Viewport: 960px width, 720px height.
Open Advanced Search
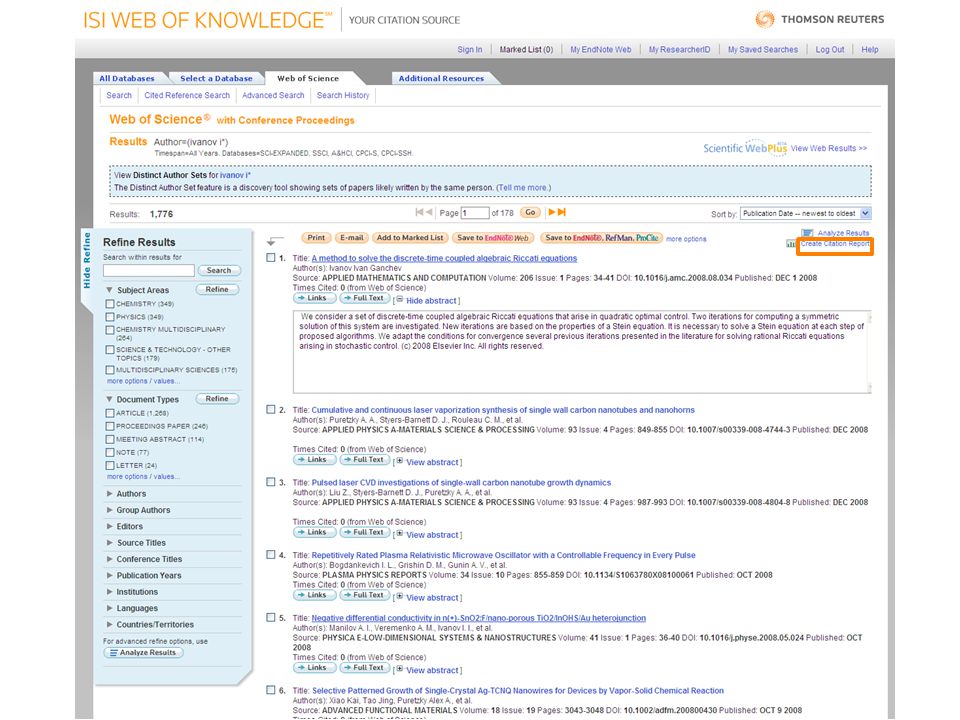coord(273,96)
